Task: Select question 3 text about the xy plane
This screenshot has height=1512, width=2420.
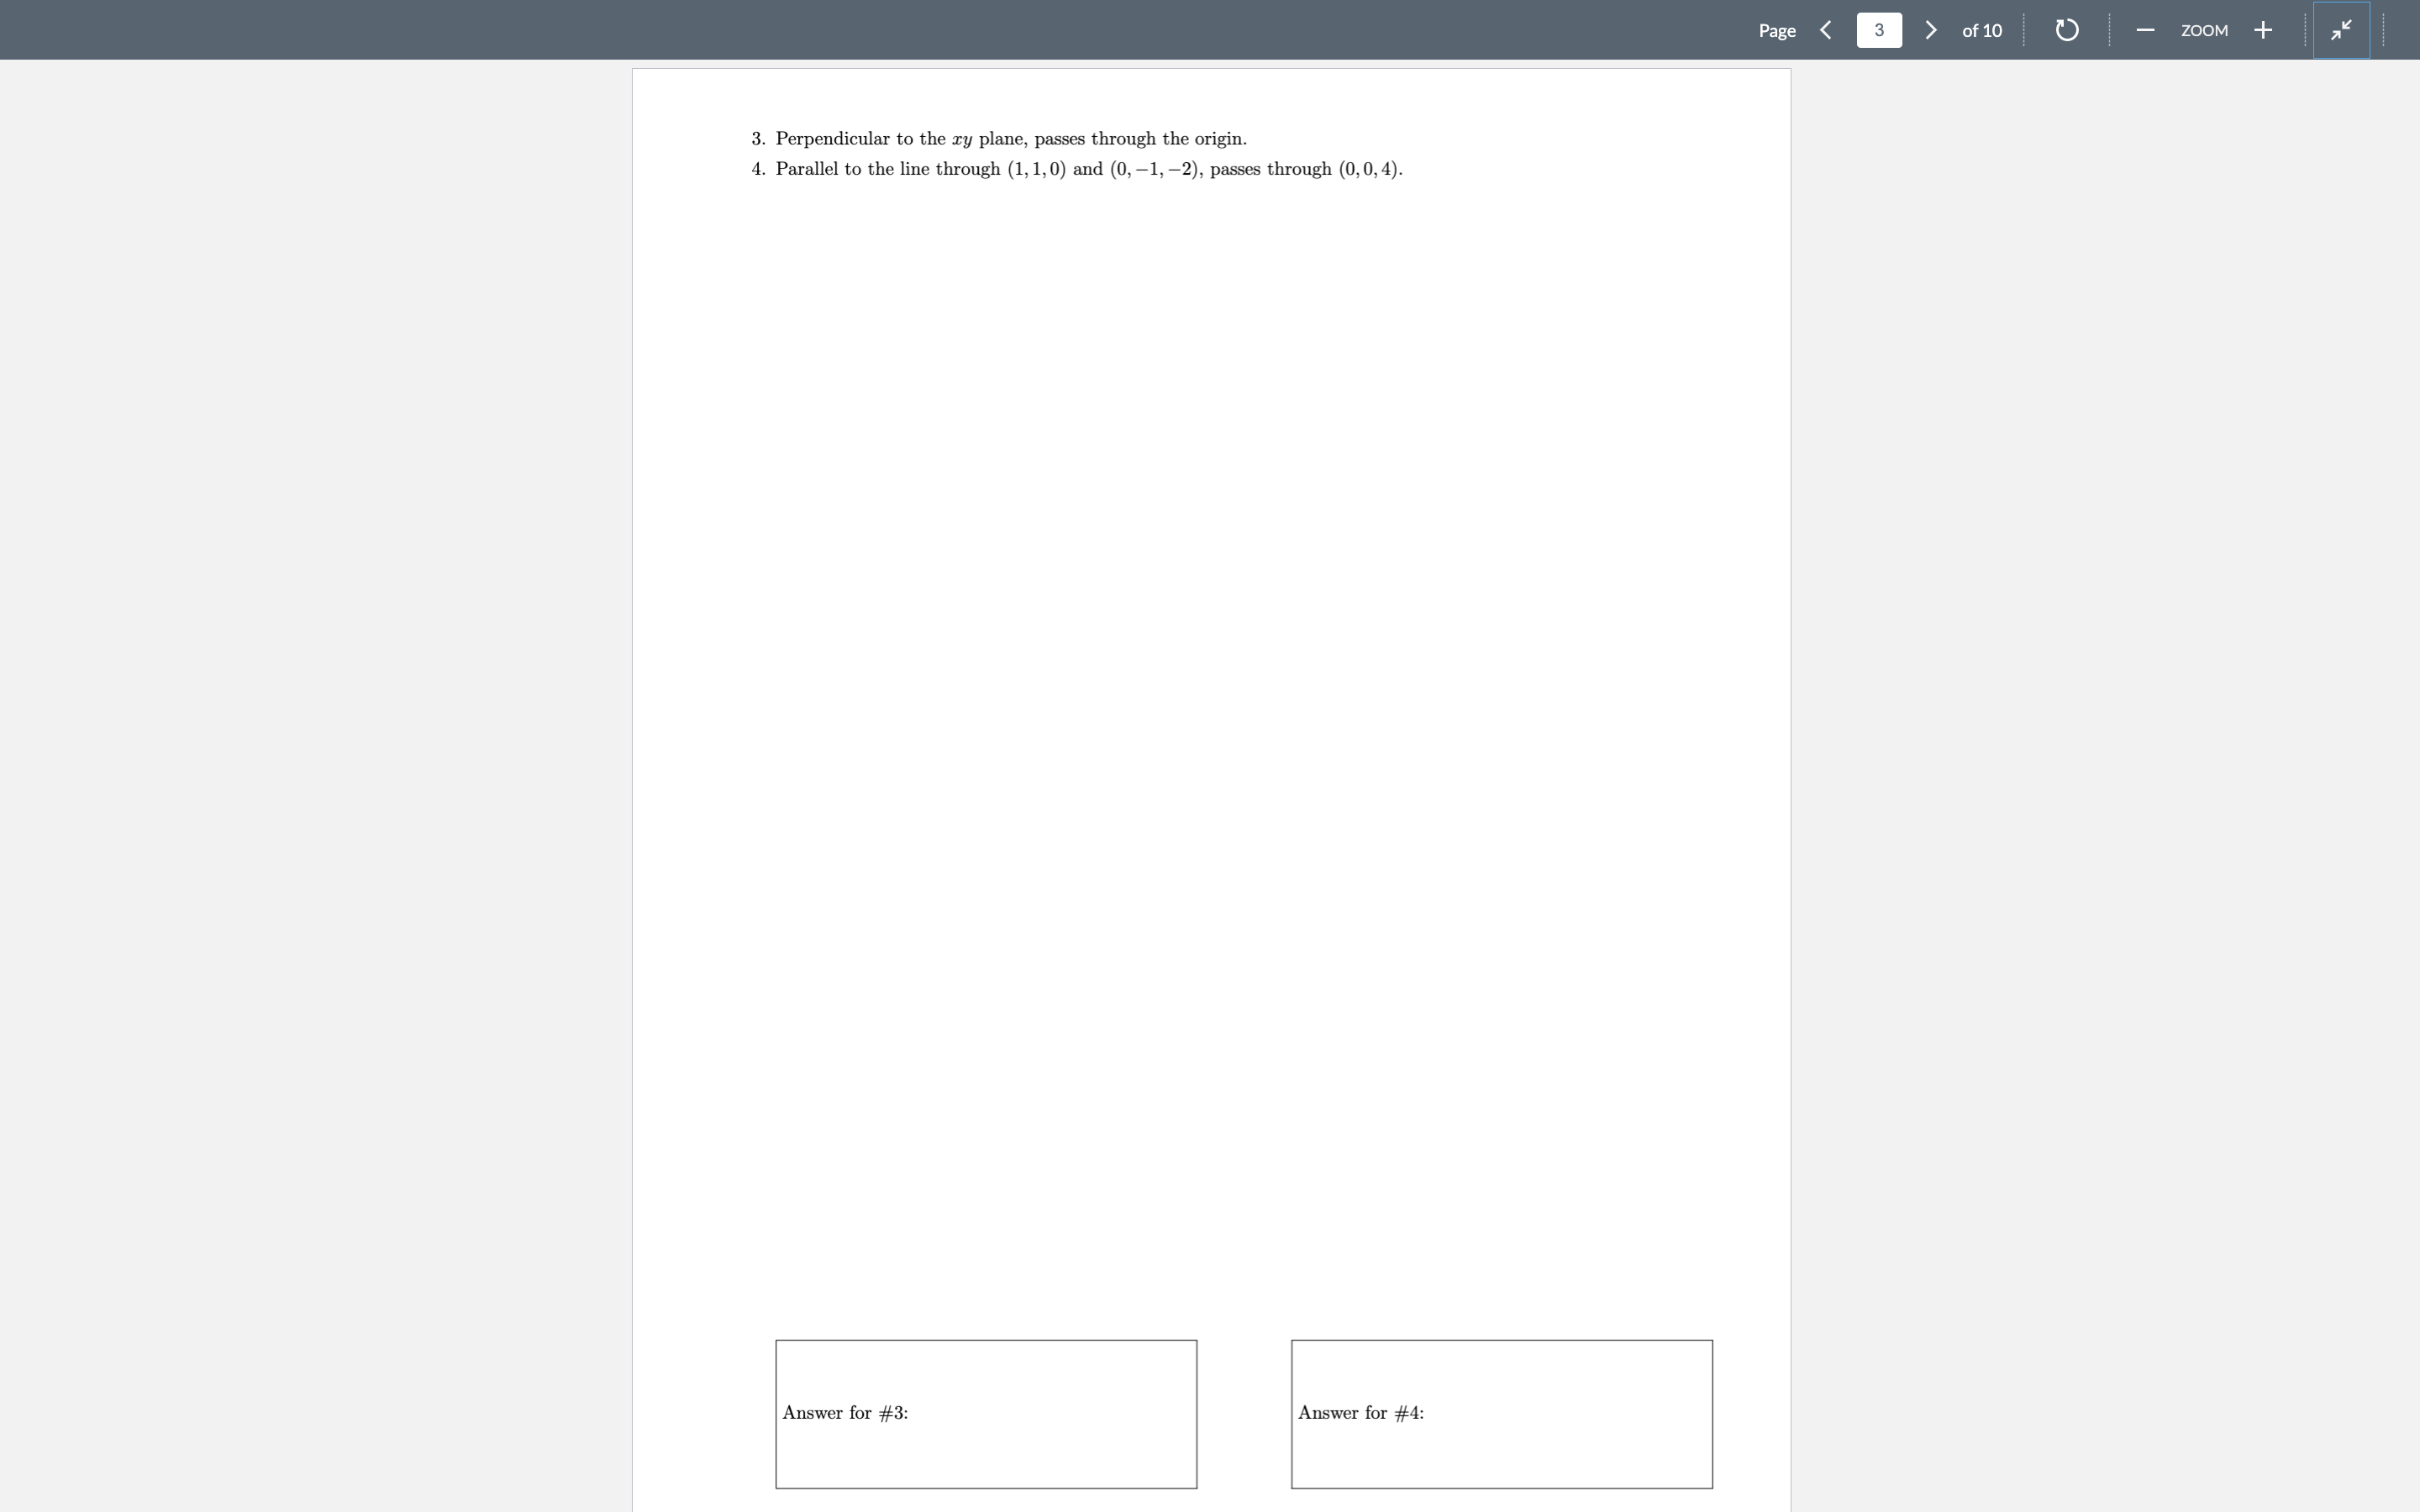Action: point(1010,138)
